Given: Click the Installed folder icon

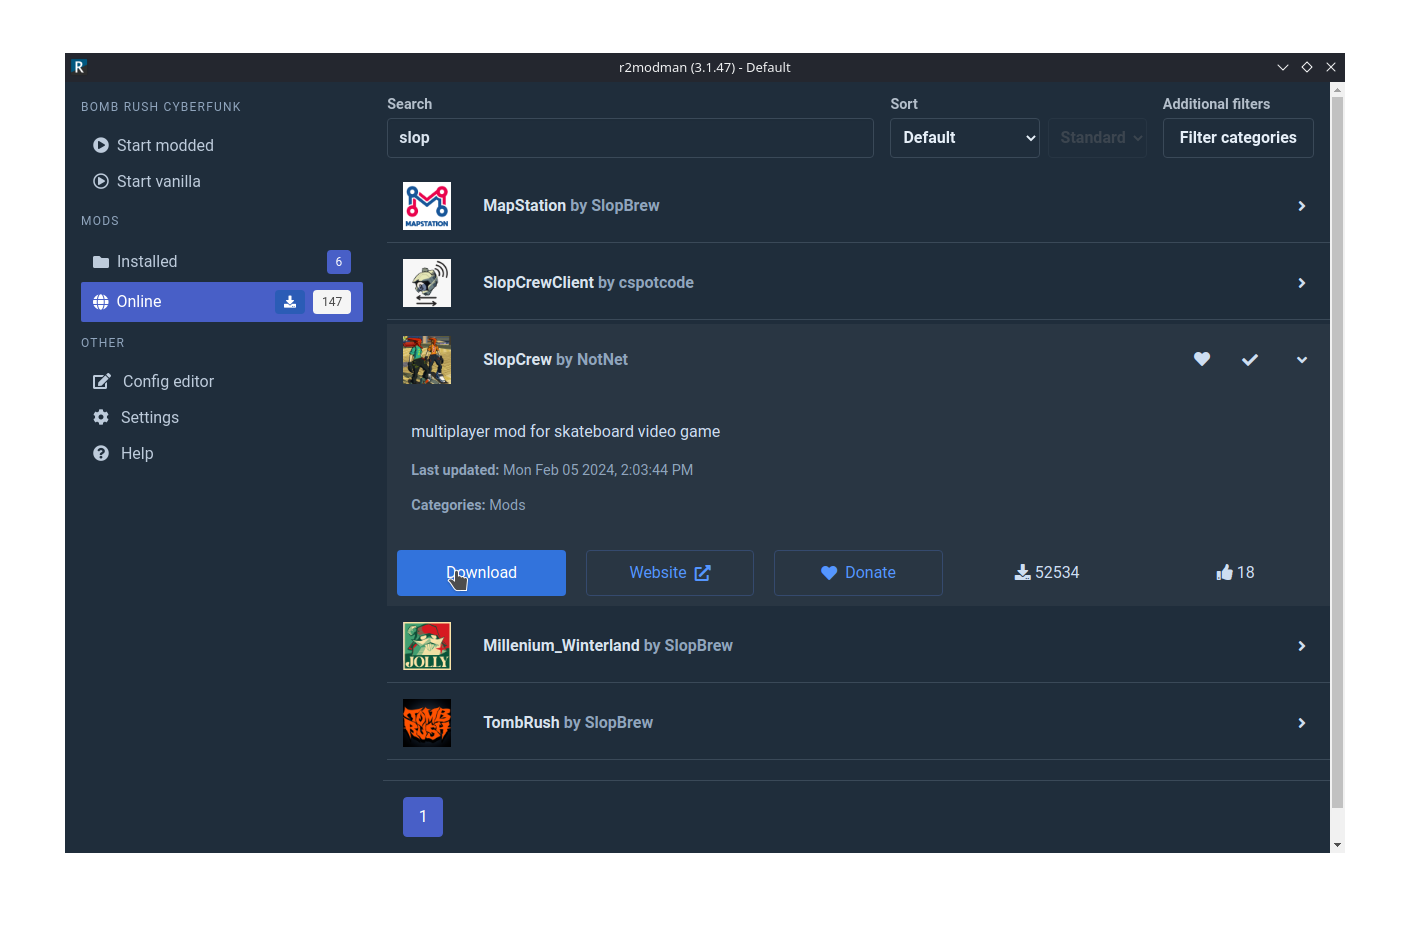Looking at the screenshot, I should coord(101,262).
